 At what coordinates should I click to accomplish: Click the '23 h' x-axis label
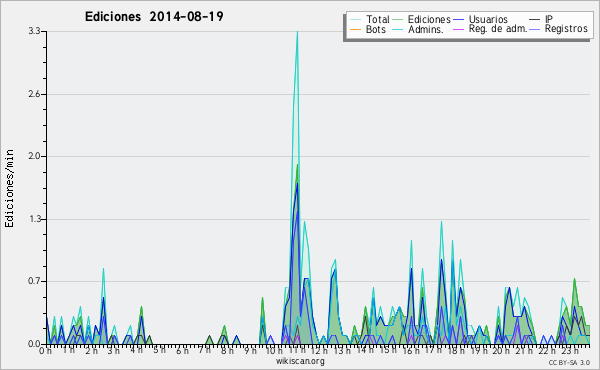569,351
